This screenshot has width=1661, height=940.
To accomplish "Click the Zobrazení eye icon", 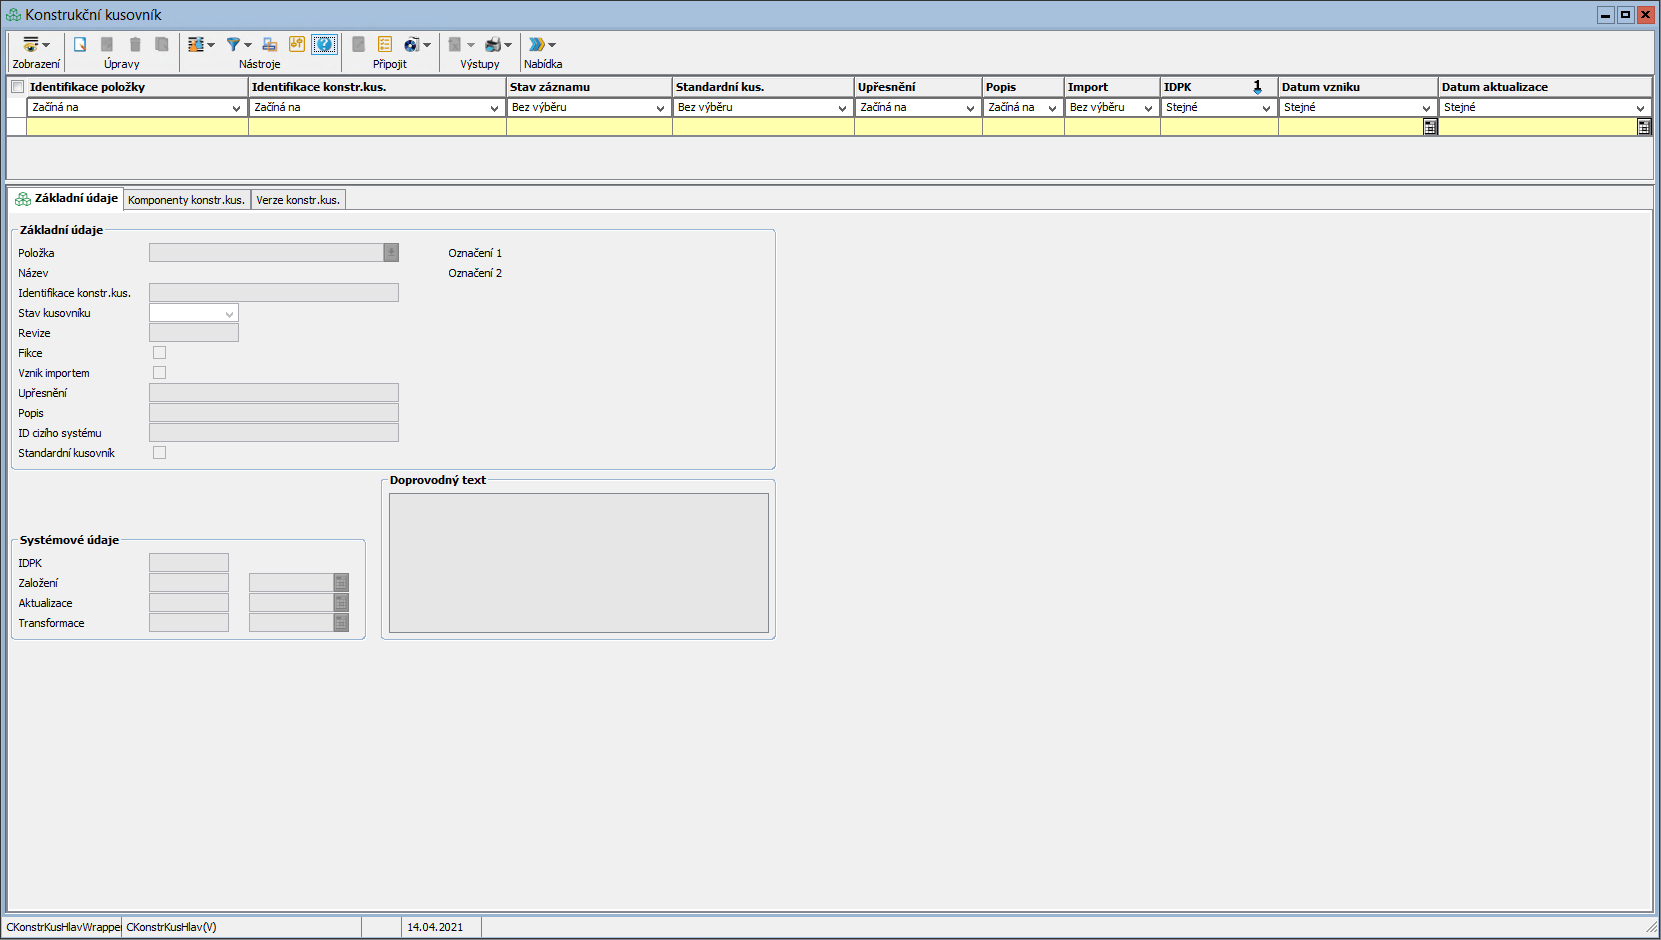I will pyautogui.click(x=31, y=44).
